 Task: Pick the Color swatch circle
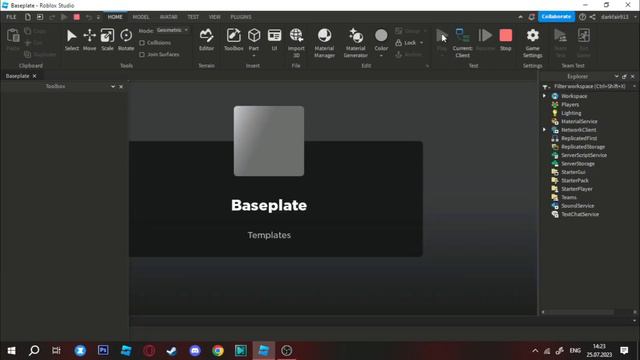pyautogui.click(x=381, y=36)
